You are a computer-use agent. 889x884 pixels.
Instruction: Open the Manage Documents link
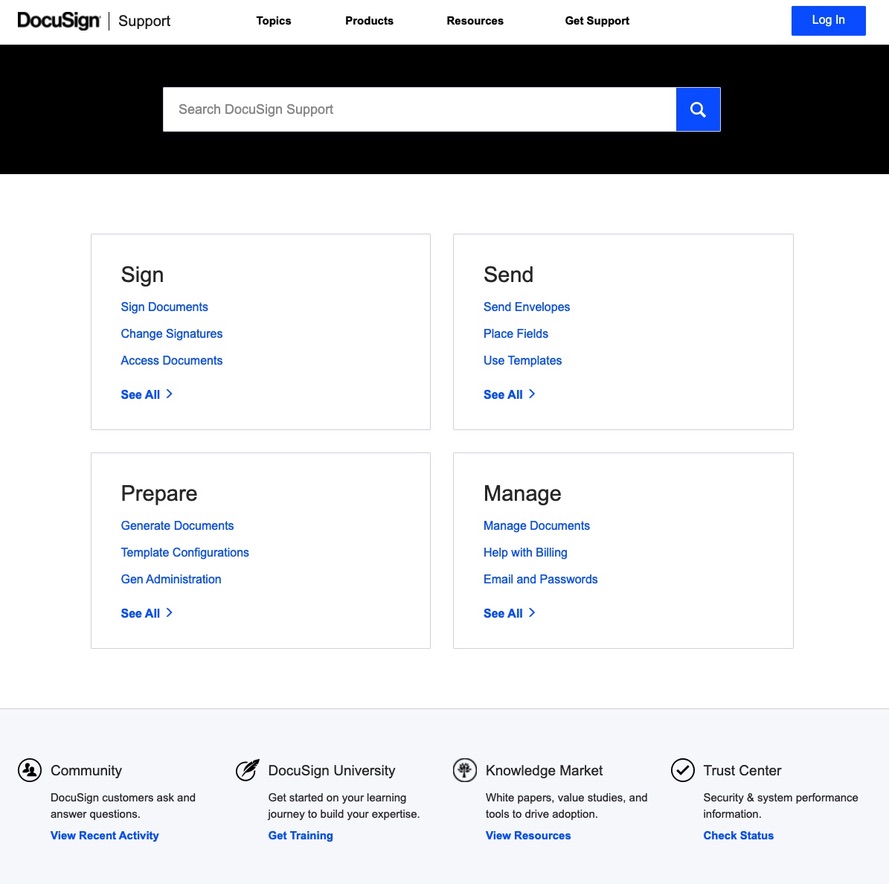click(537, 526)
